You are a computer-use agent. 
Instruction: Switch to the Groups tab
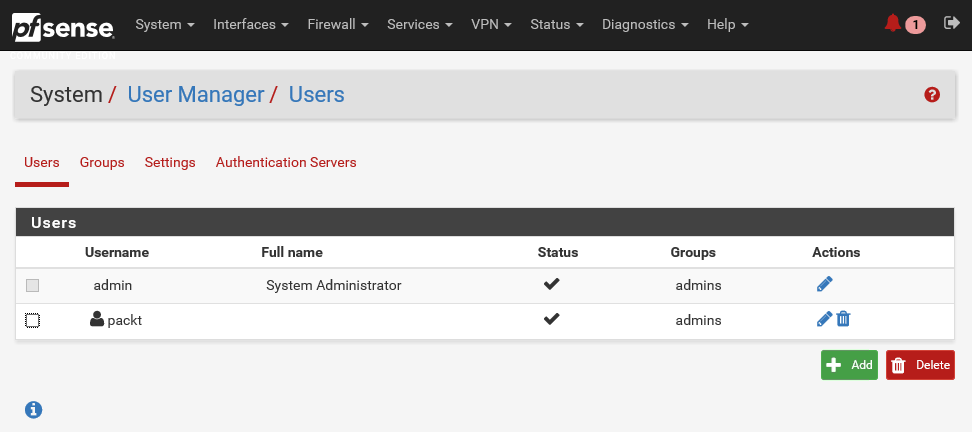(102, 162)
